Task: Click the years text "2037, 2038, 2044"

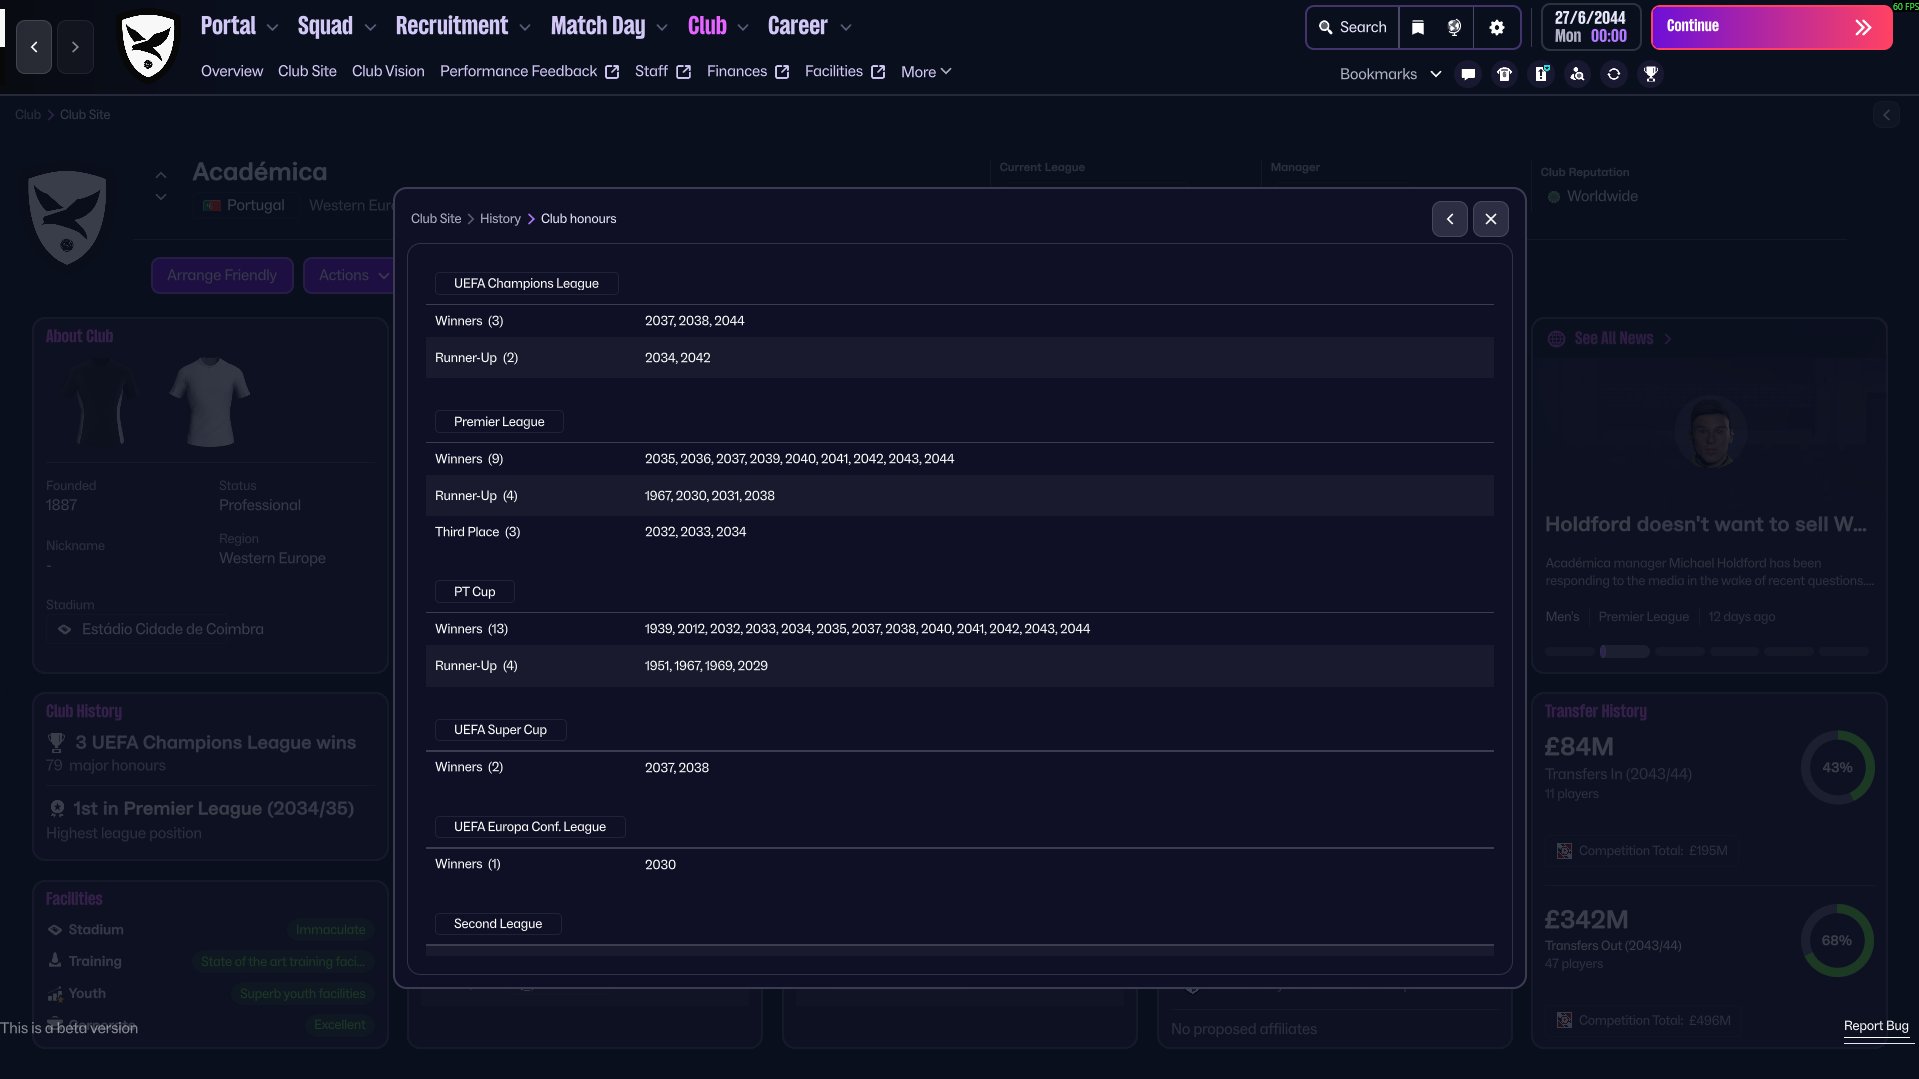Action: point(694,321)
